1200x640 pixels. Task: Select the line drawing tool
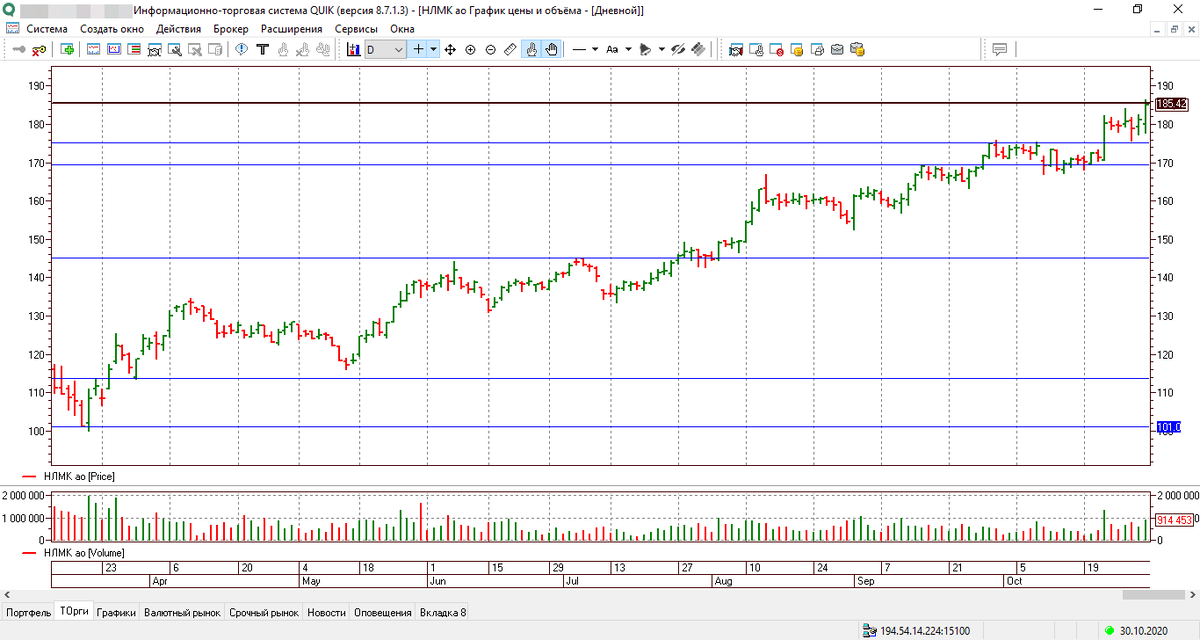coord(579,49)
